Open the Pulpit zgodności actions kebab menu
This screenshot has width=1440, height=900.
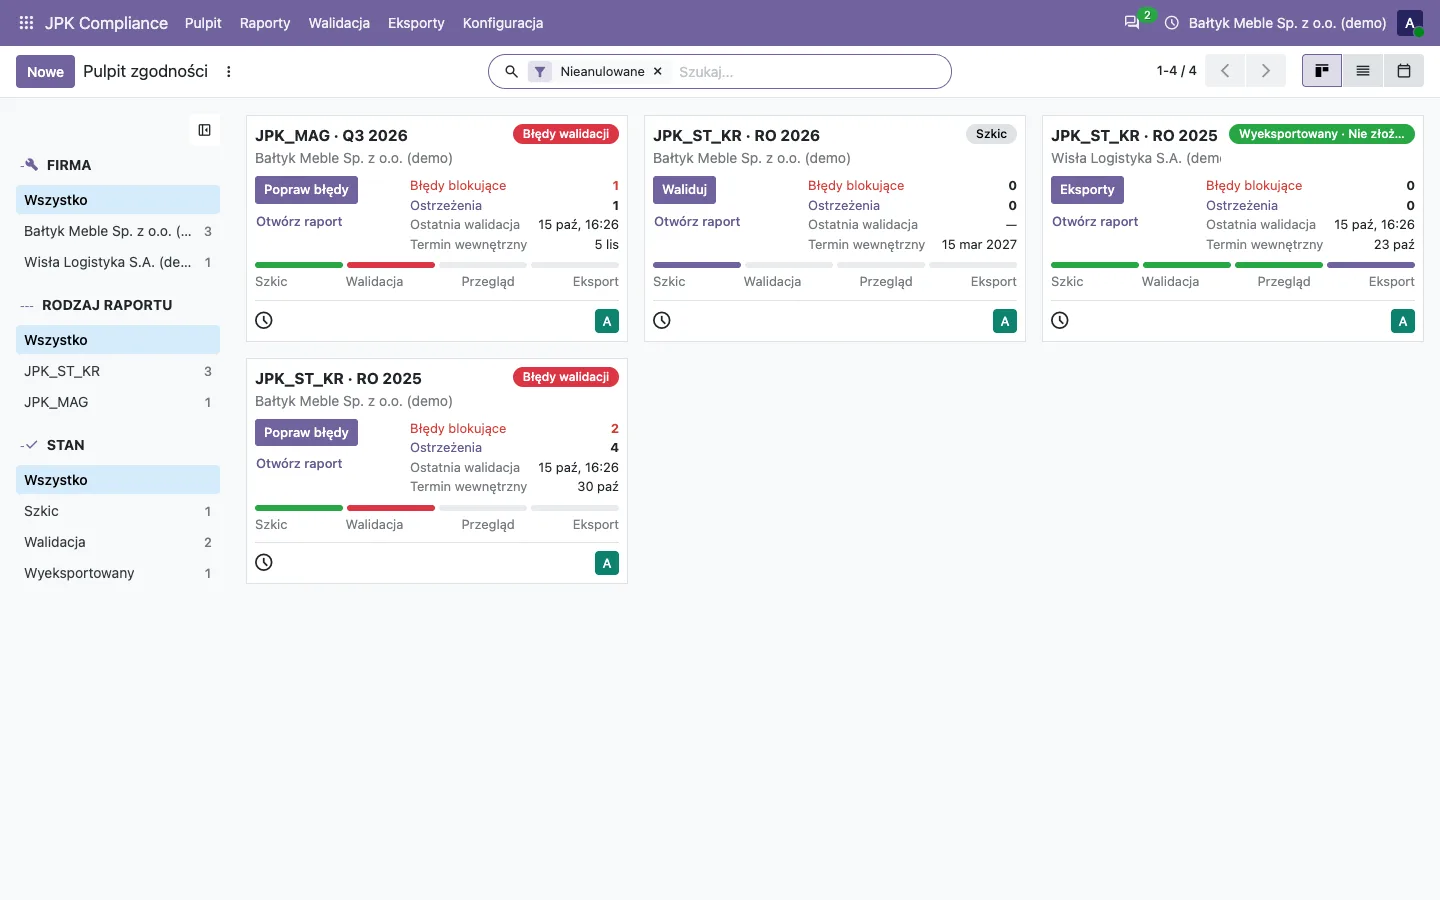[229, 72]
